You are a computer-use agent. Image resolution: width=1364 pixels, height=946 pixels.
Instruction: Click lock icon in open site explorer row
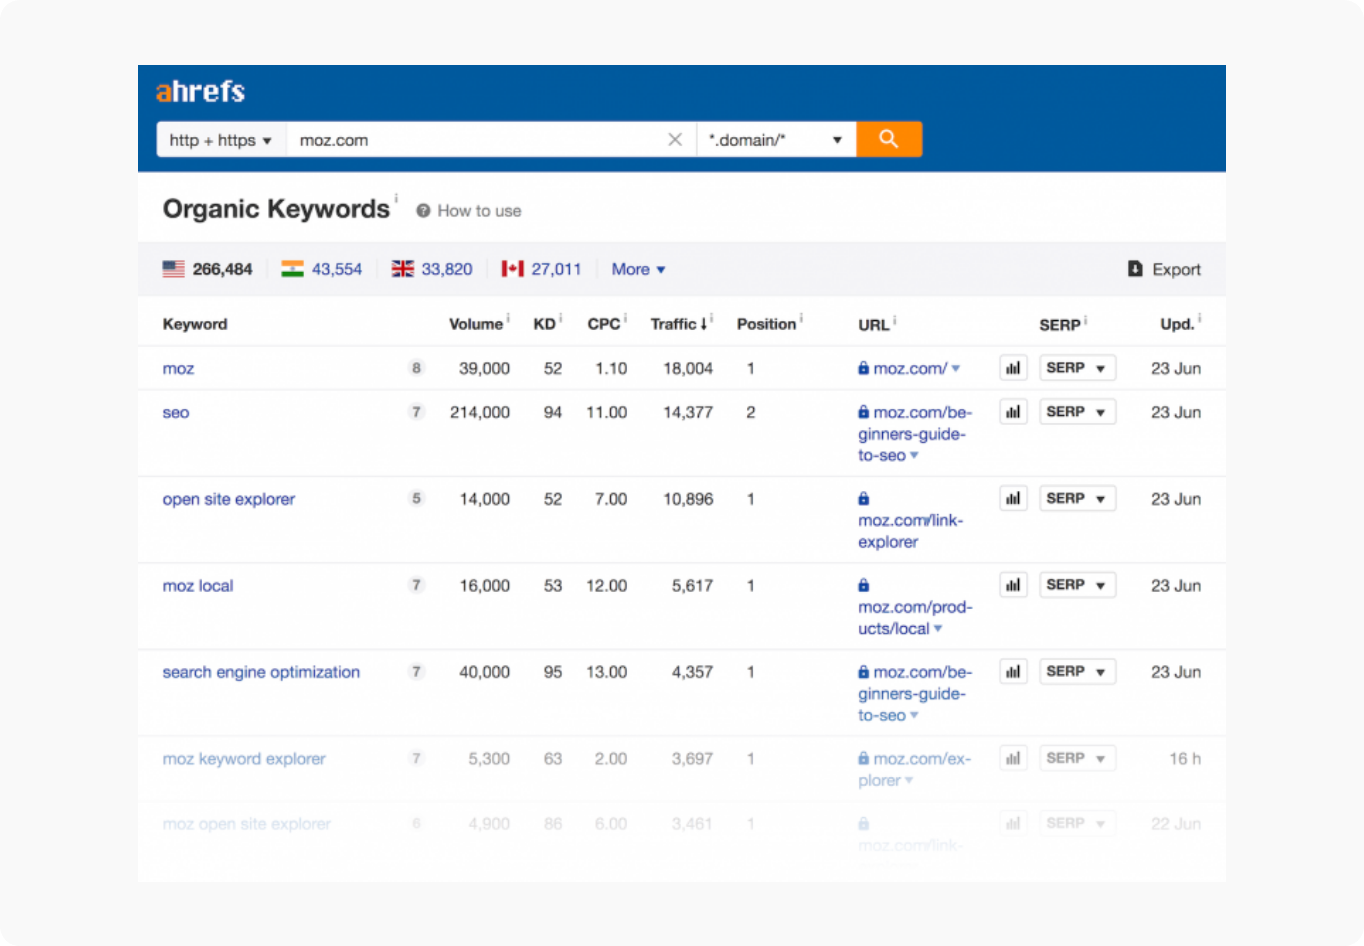click(864, 499)
